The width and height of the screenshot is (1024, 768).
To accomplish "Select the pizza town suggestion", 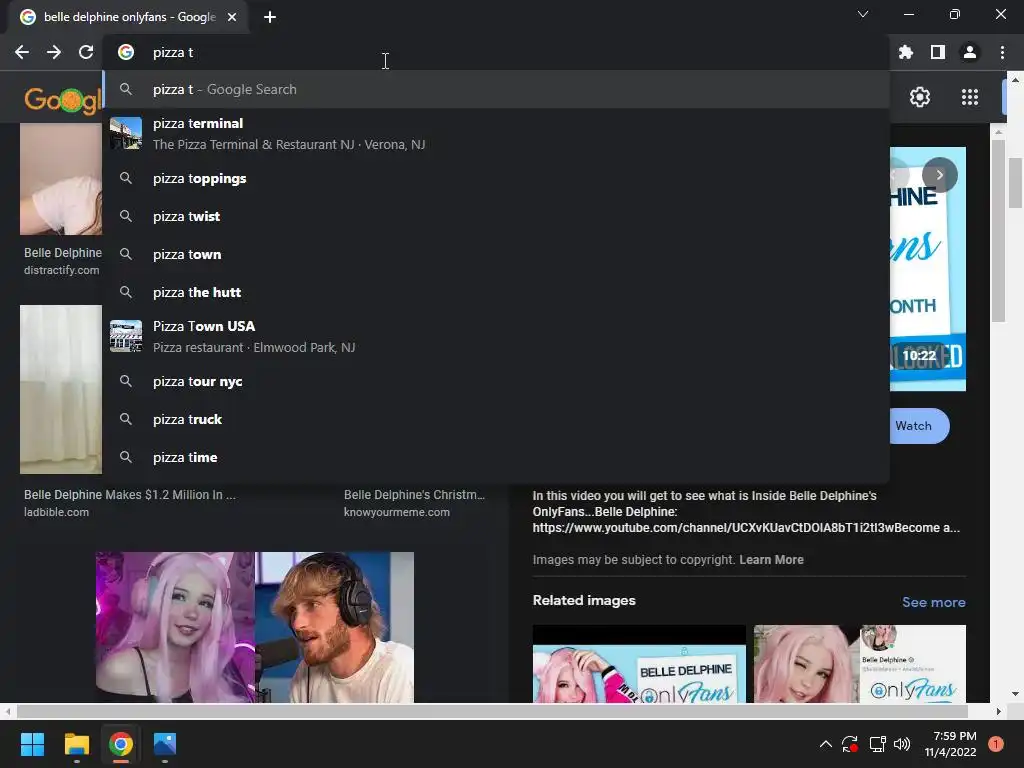I will click(x=496, y=254).
